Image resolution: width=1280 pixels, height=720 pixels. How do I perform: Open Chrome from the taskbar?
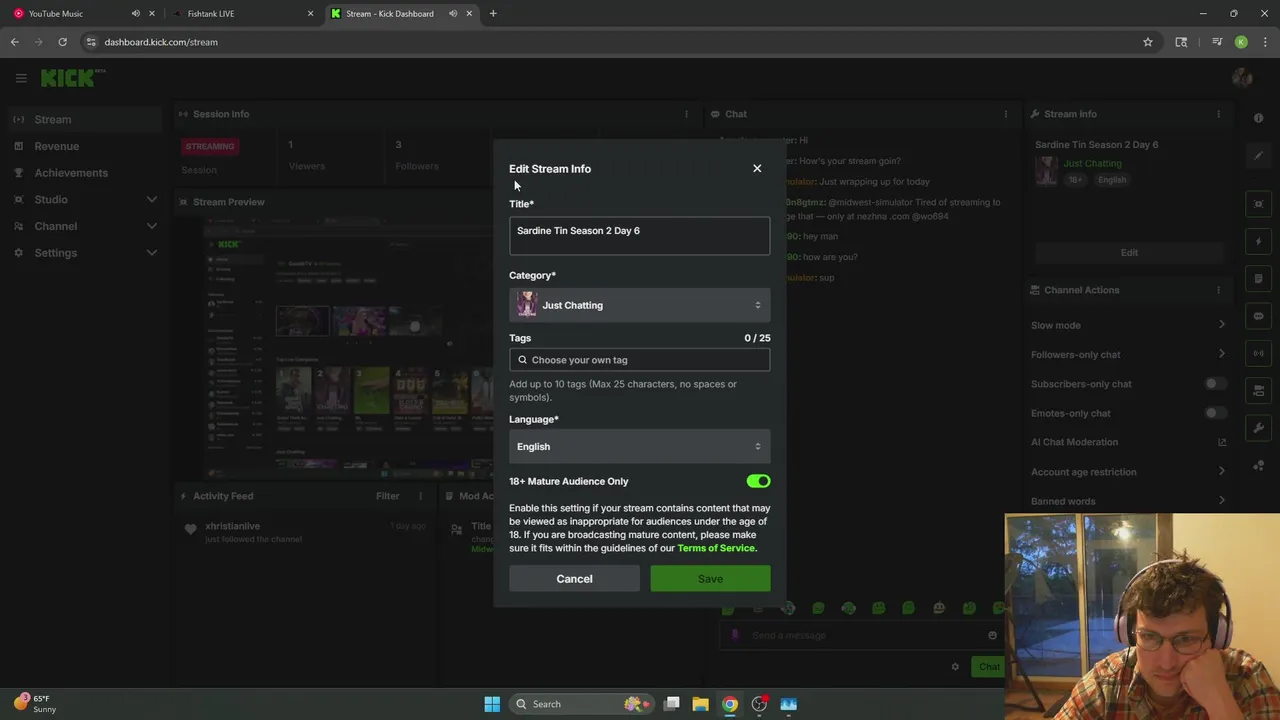pos(730,704)
